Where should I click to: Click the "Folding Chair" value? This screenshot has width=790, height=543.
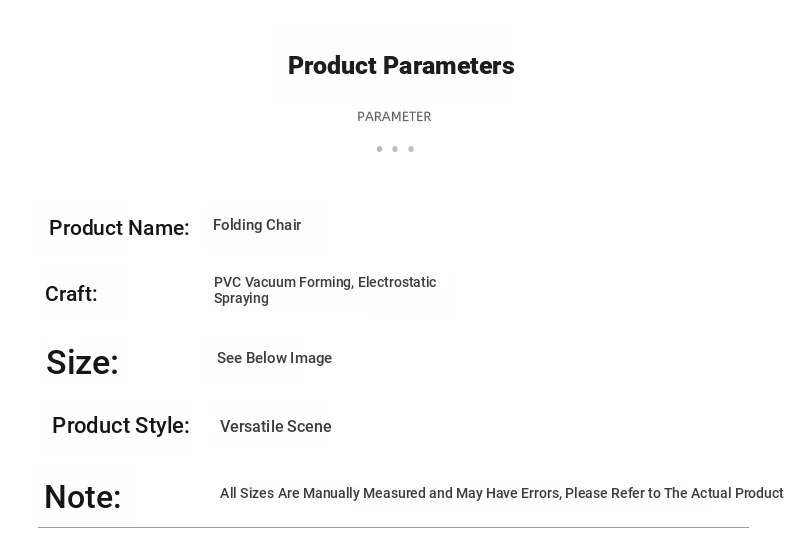tap(257, 225)
